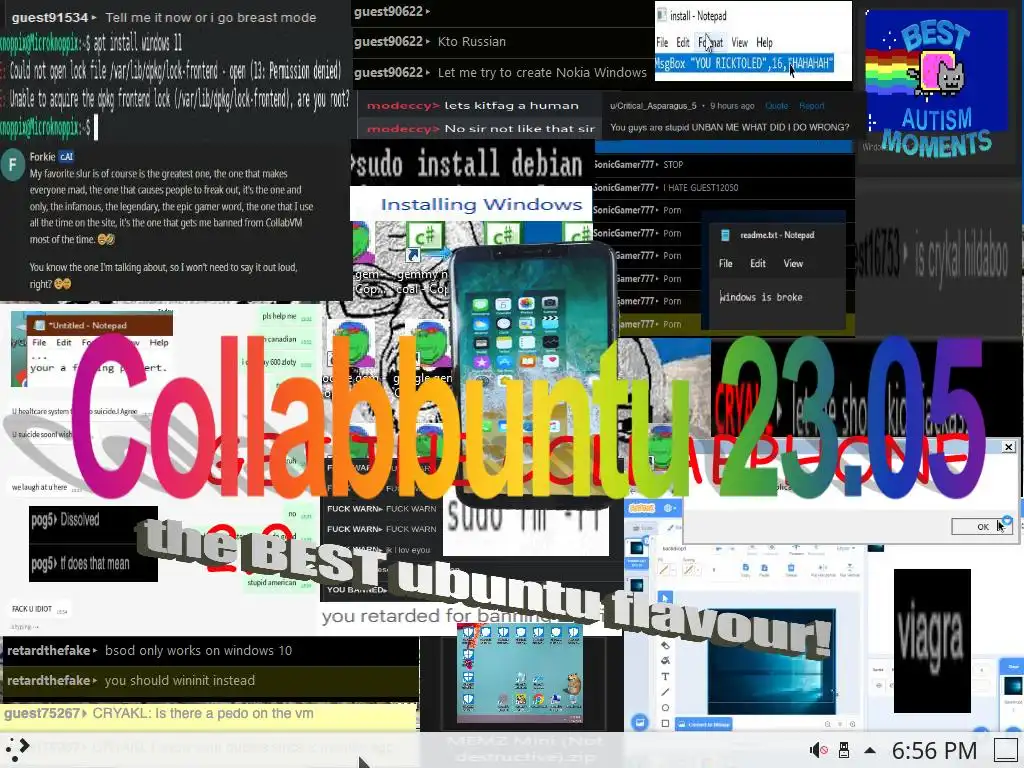This screenshot has height=768, width=1024.
Task: Select the Text tool in the Scratch editor
Action: point(665,677)
